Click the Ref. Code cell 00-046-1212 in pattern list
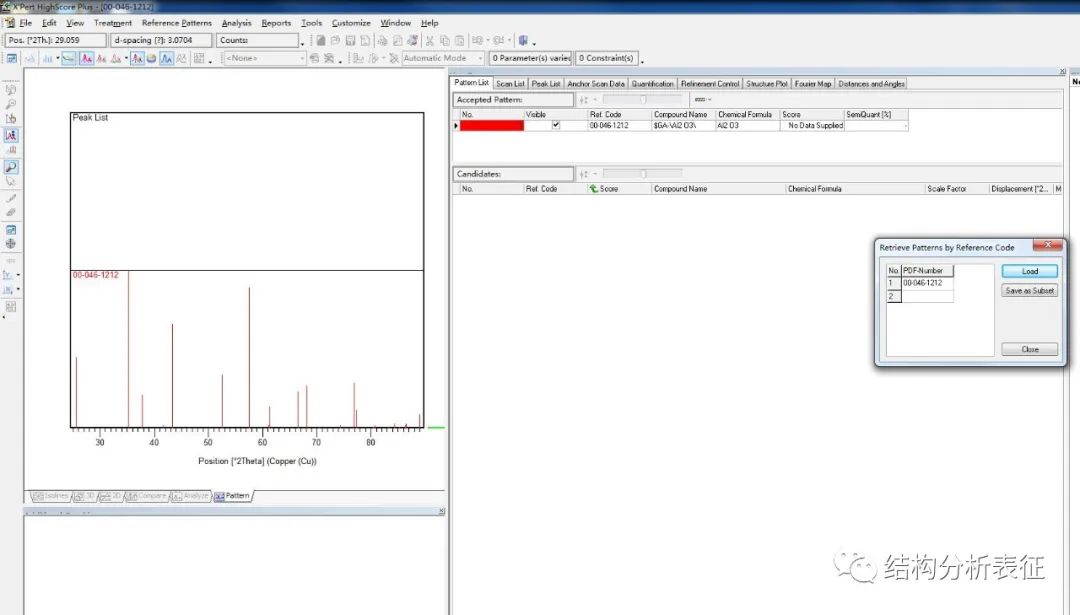The width and height of the screenshot is (1080, 615). (x=619, y=125)
